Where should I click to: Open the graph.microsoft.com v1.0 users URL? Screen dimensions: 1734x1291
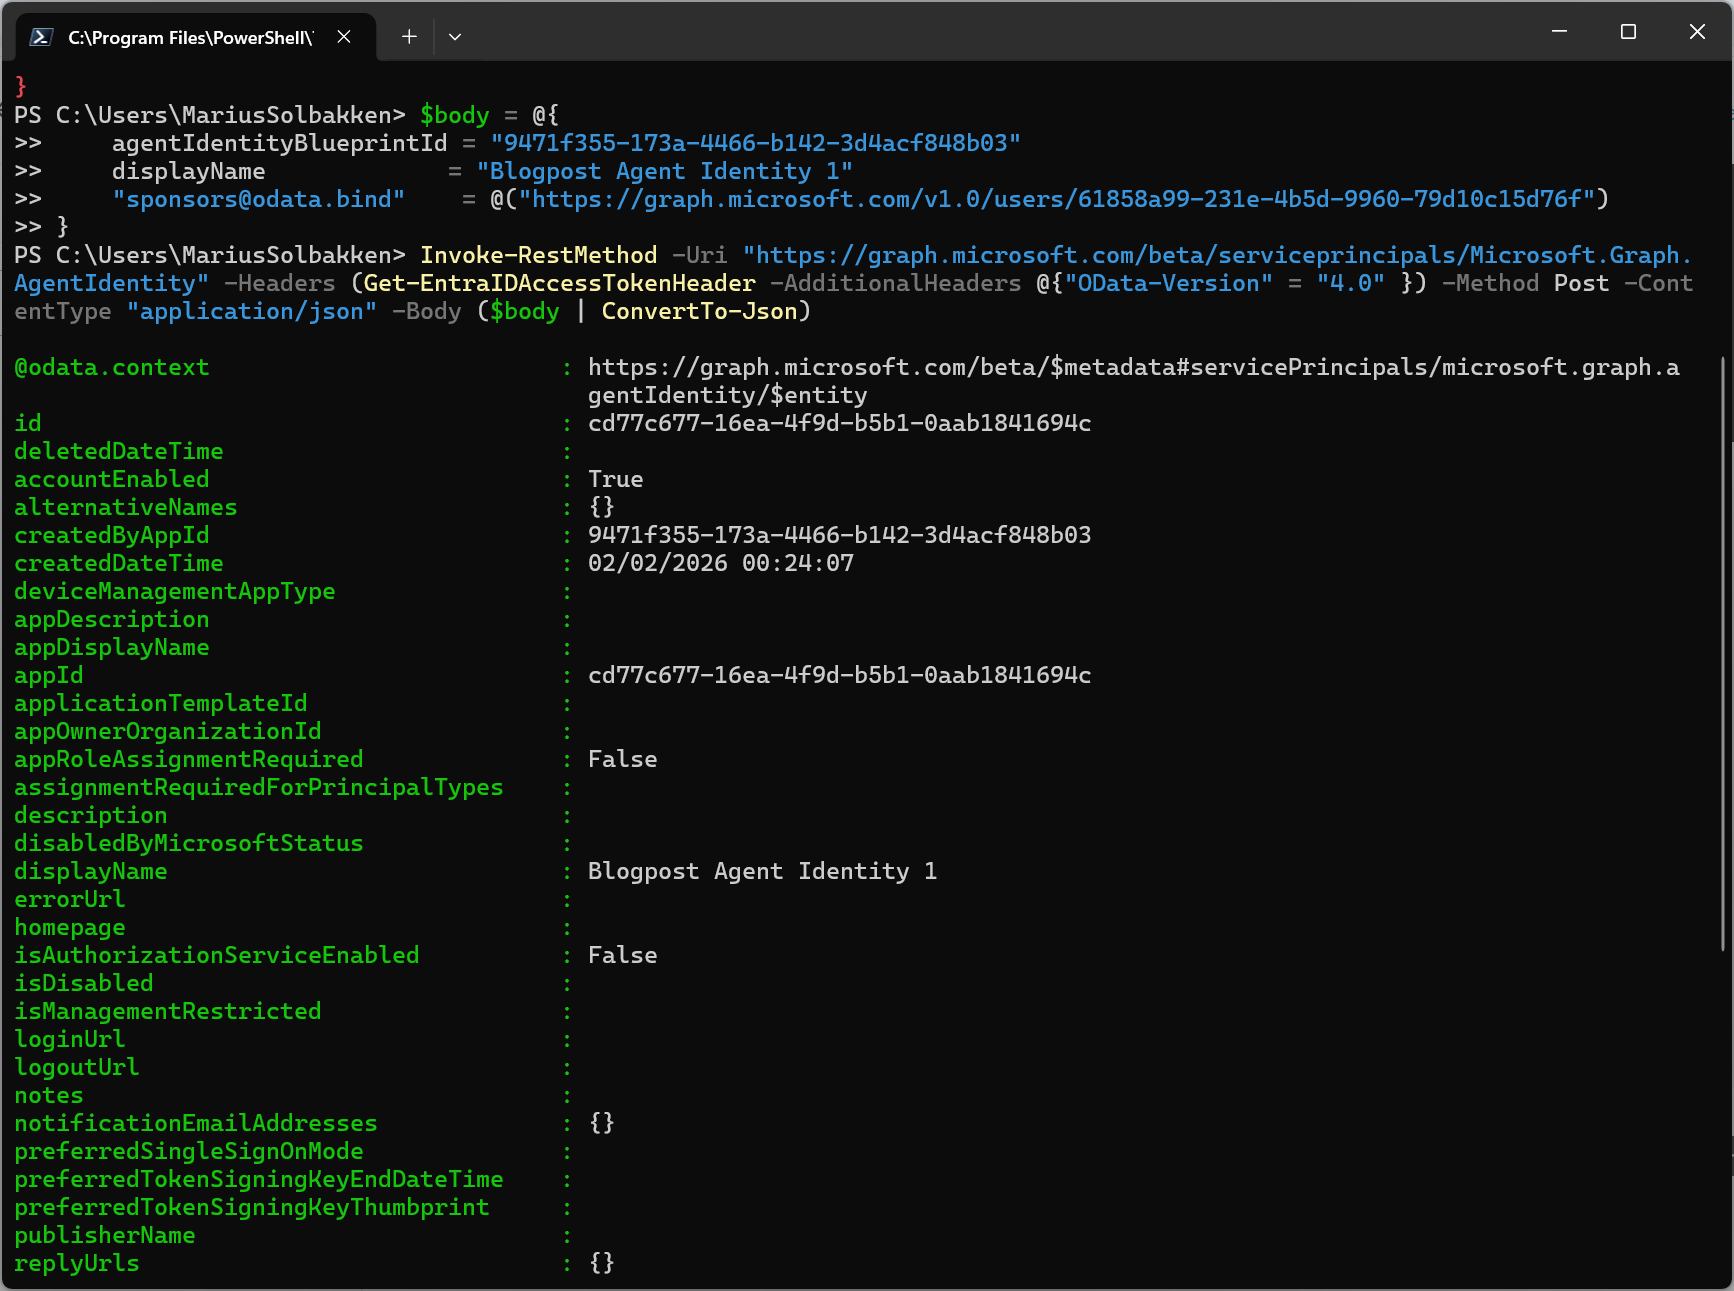click(1062, 199)
